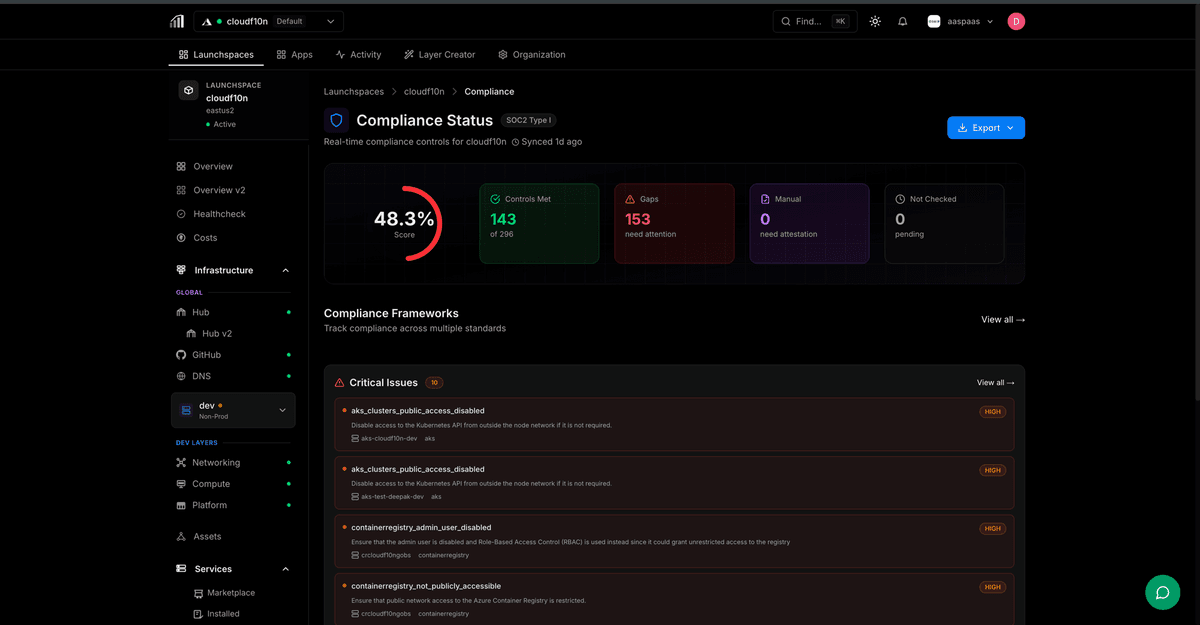The height and width of the screenshot is (625, 1200).
Task: Select the Platform dev layer
Action: 208,505
